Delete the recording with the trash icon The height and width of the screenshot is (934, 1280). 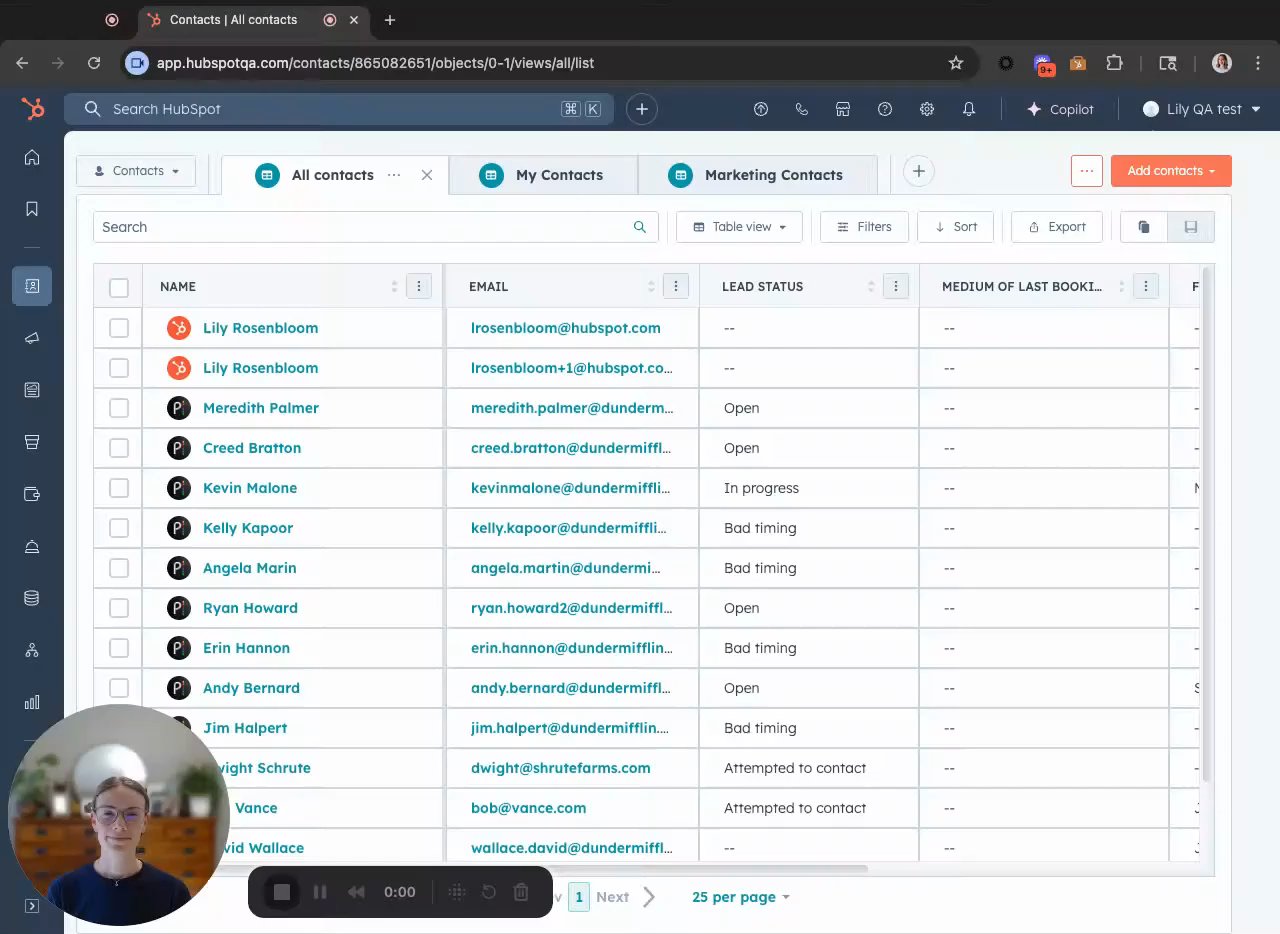tap(521, 892)
